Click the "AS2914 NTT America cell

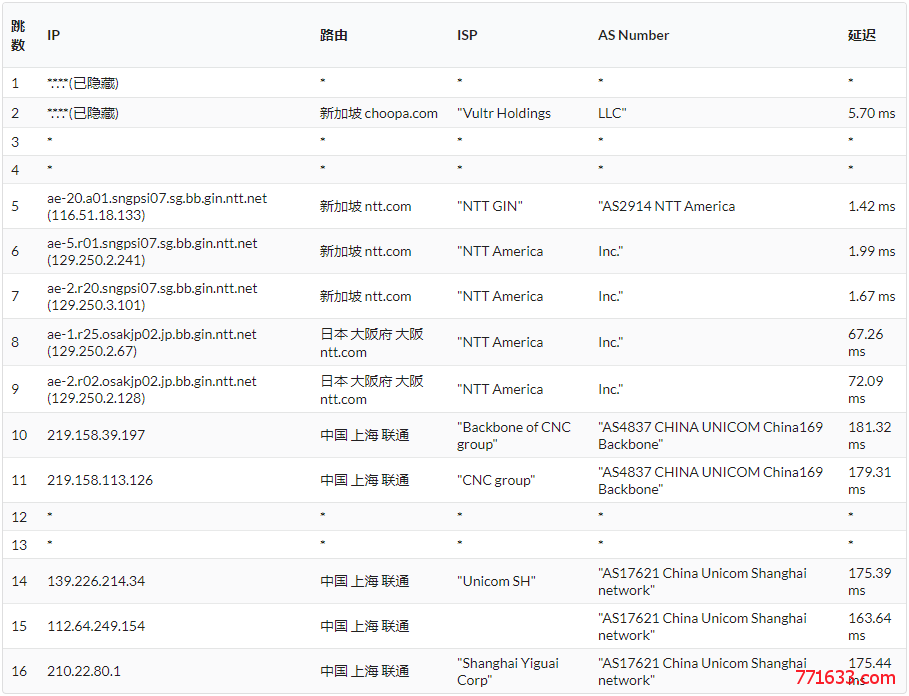(x=667, y=206)
